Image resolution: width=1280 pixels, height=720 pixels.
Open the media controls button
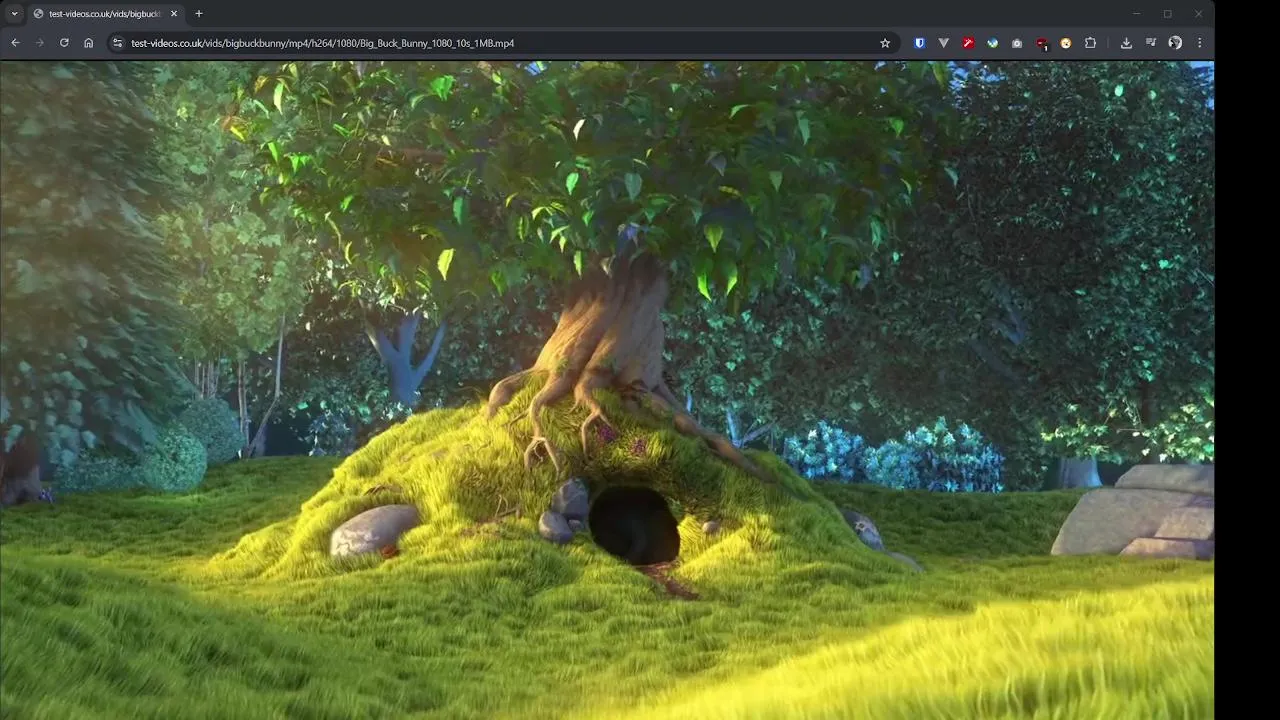(1151, 43)
